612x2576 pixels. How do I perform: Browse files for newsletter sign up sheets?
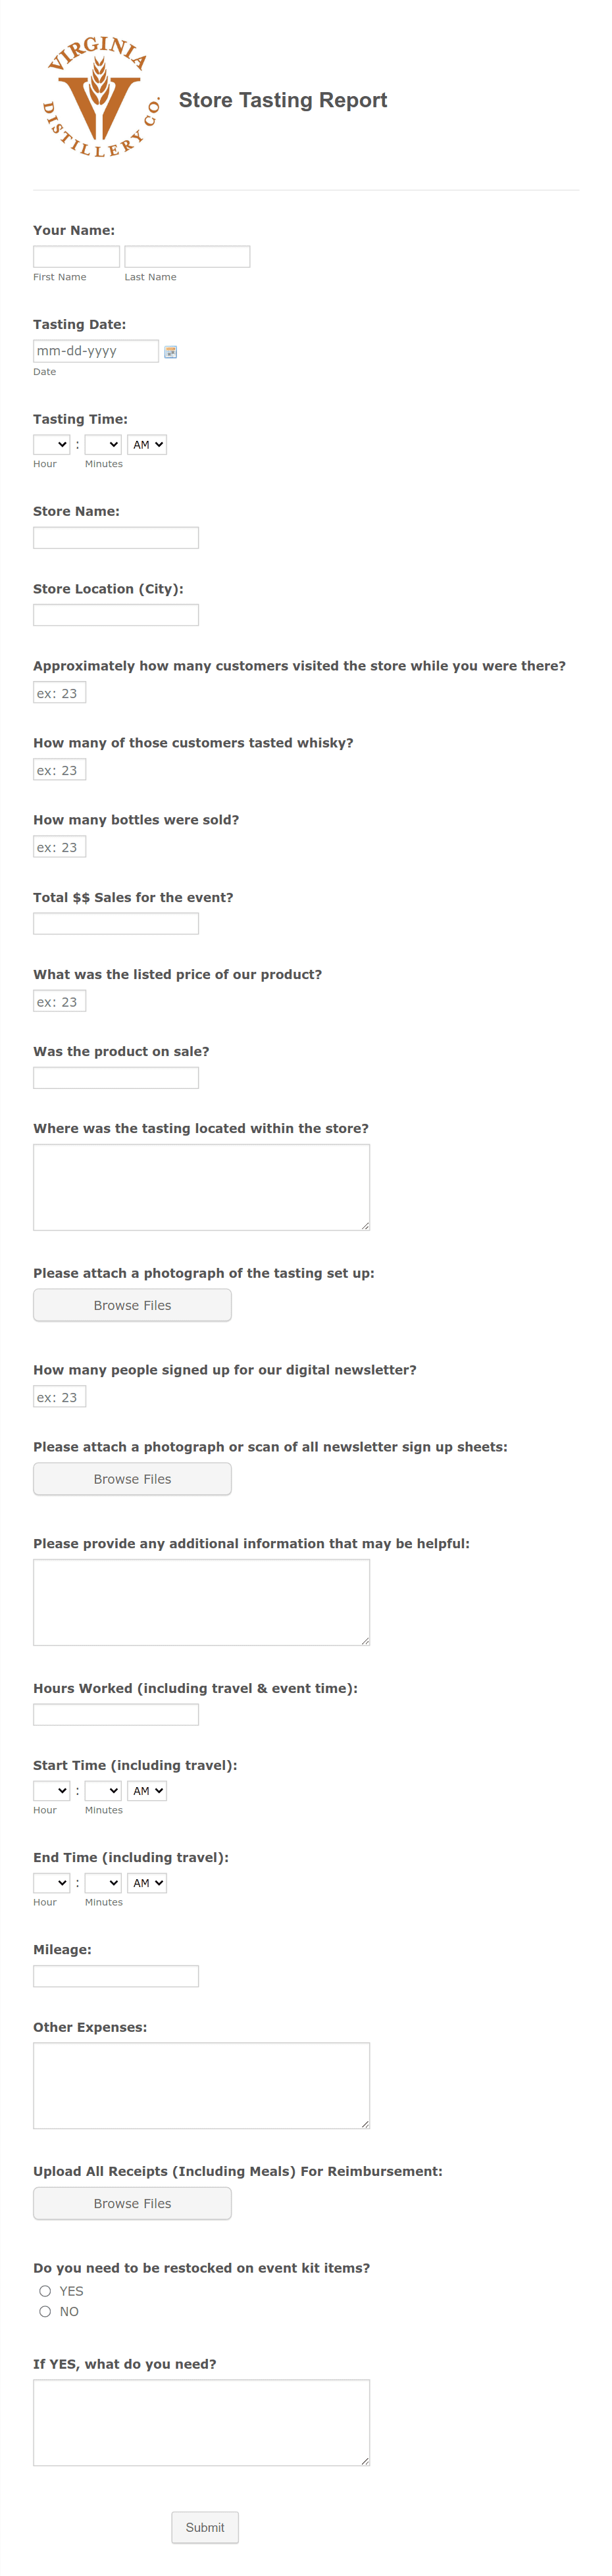click(x=132, y=1479)
